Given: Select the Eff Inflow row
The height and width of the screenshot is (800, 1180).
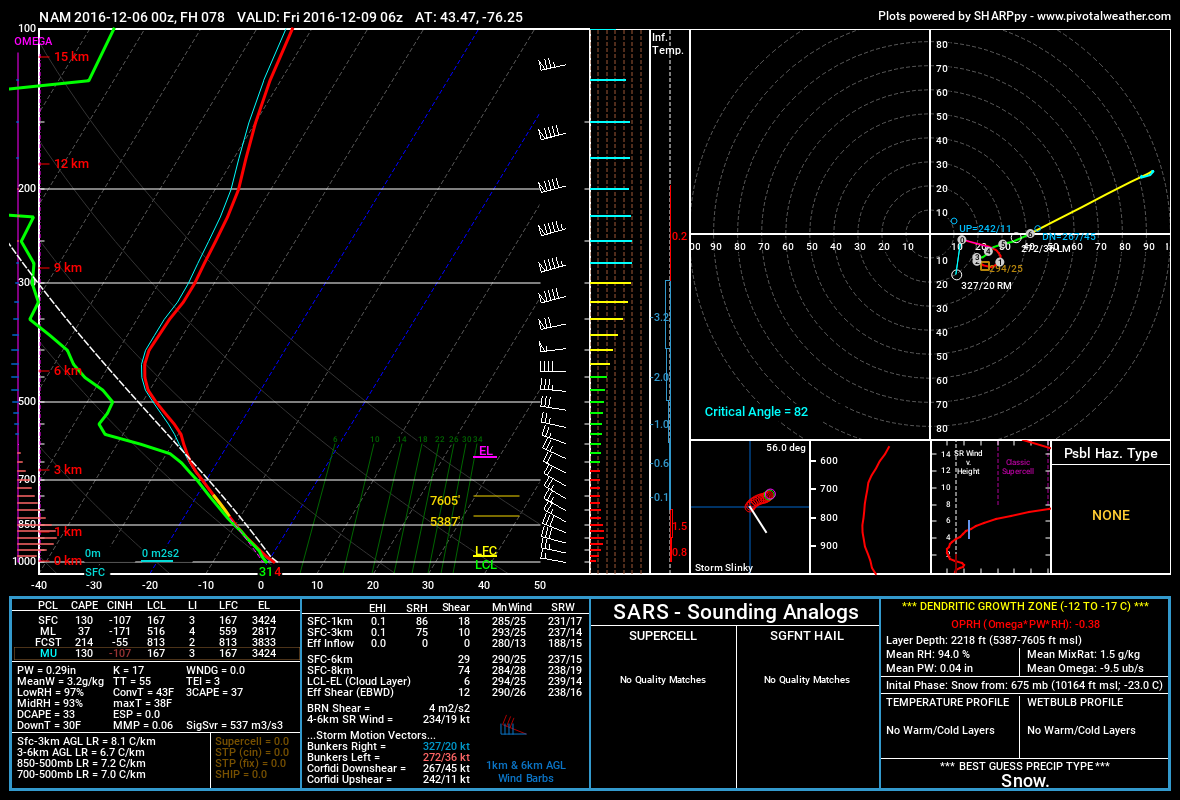Looking at the screenshot, I should (444, 643).
